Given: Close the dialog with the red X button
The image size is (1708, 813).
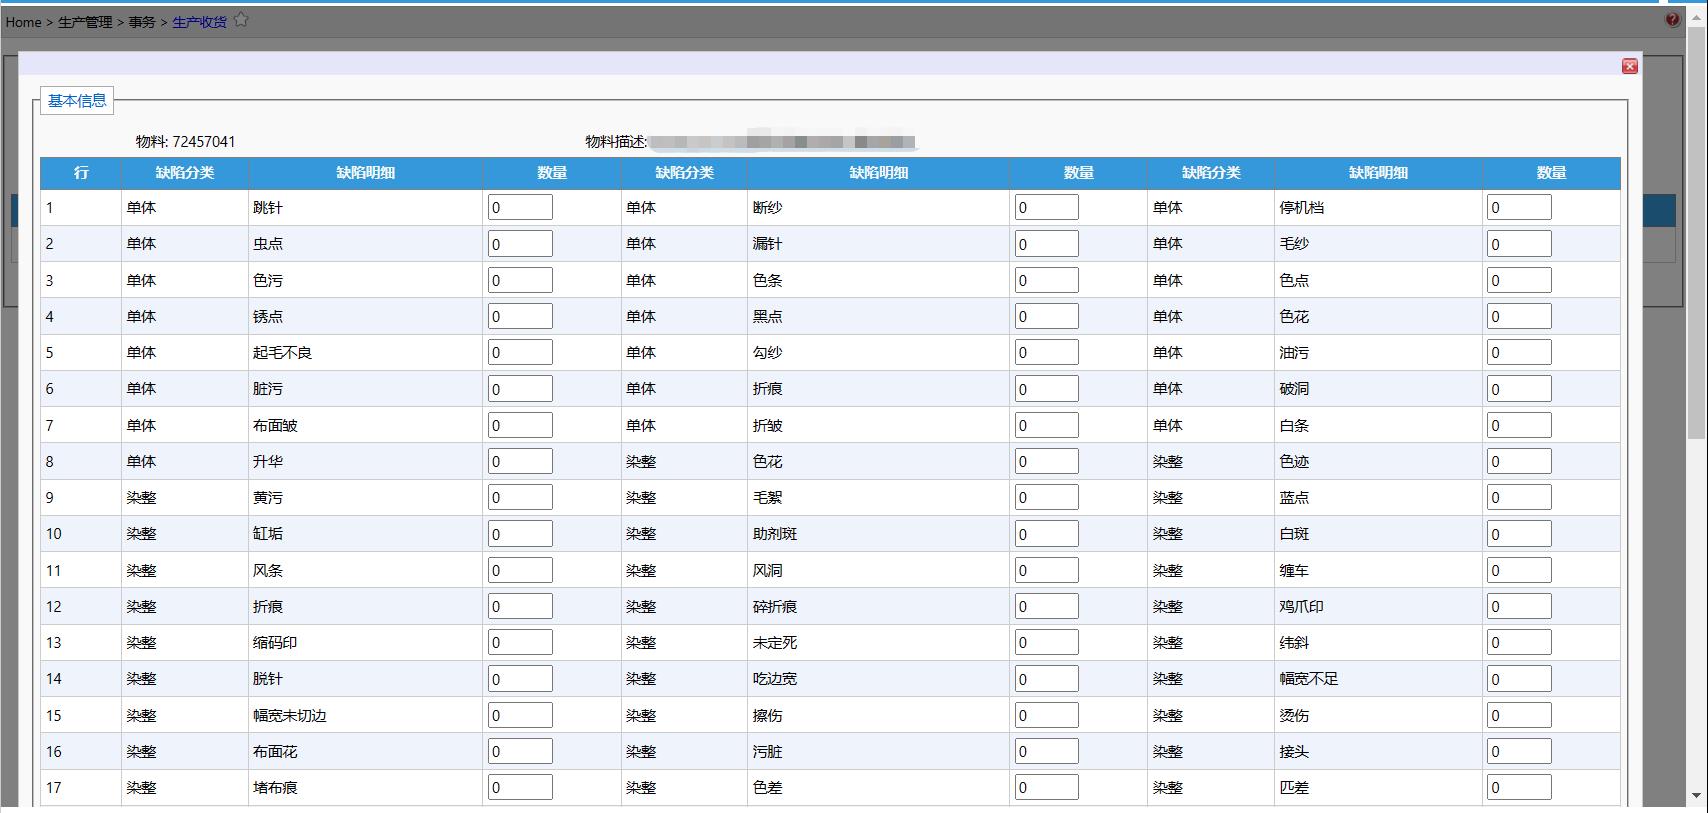Looking at the screenshot, I should point(1630,66).
